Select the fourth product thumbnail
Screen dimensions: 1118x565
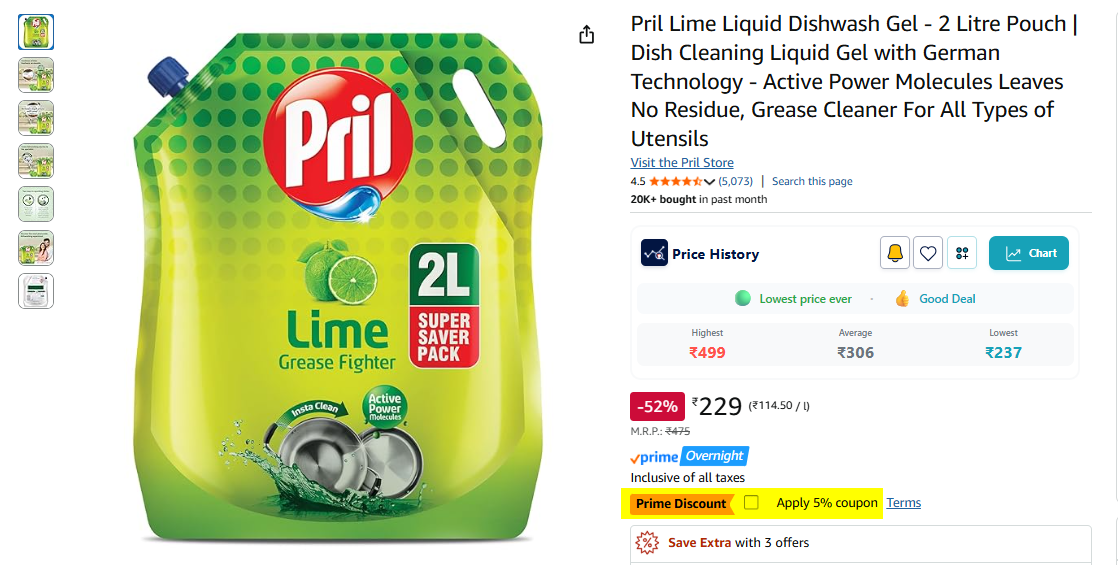click(x=36, y=161)
